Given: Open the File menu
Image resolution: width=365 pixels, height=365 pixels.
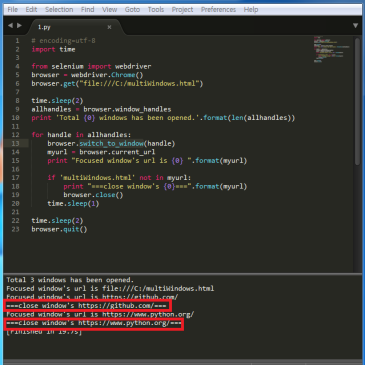Looking at the screenshot, I should click(x=13, y=10).
